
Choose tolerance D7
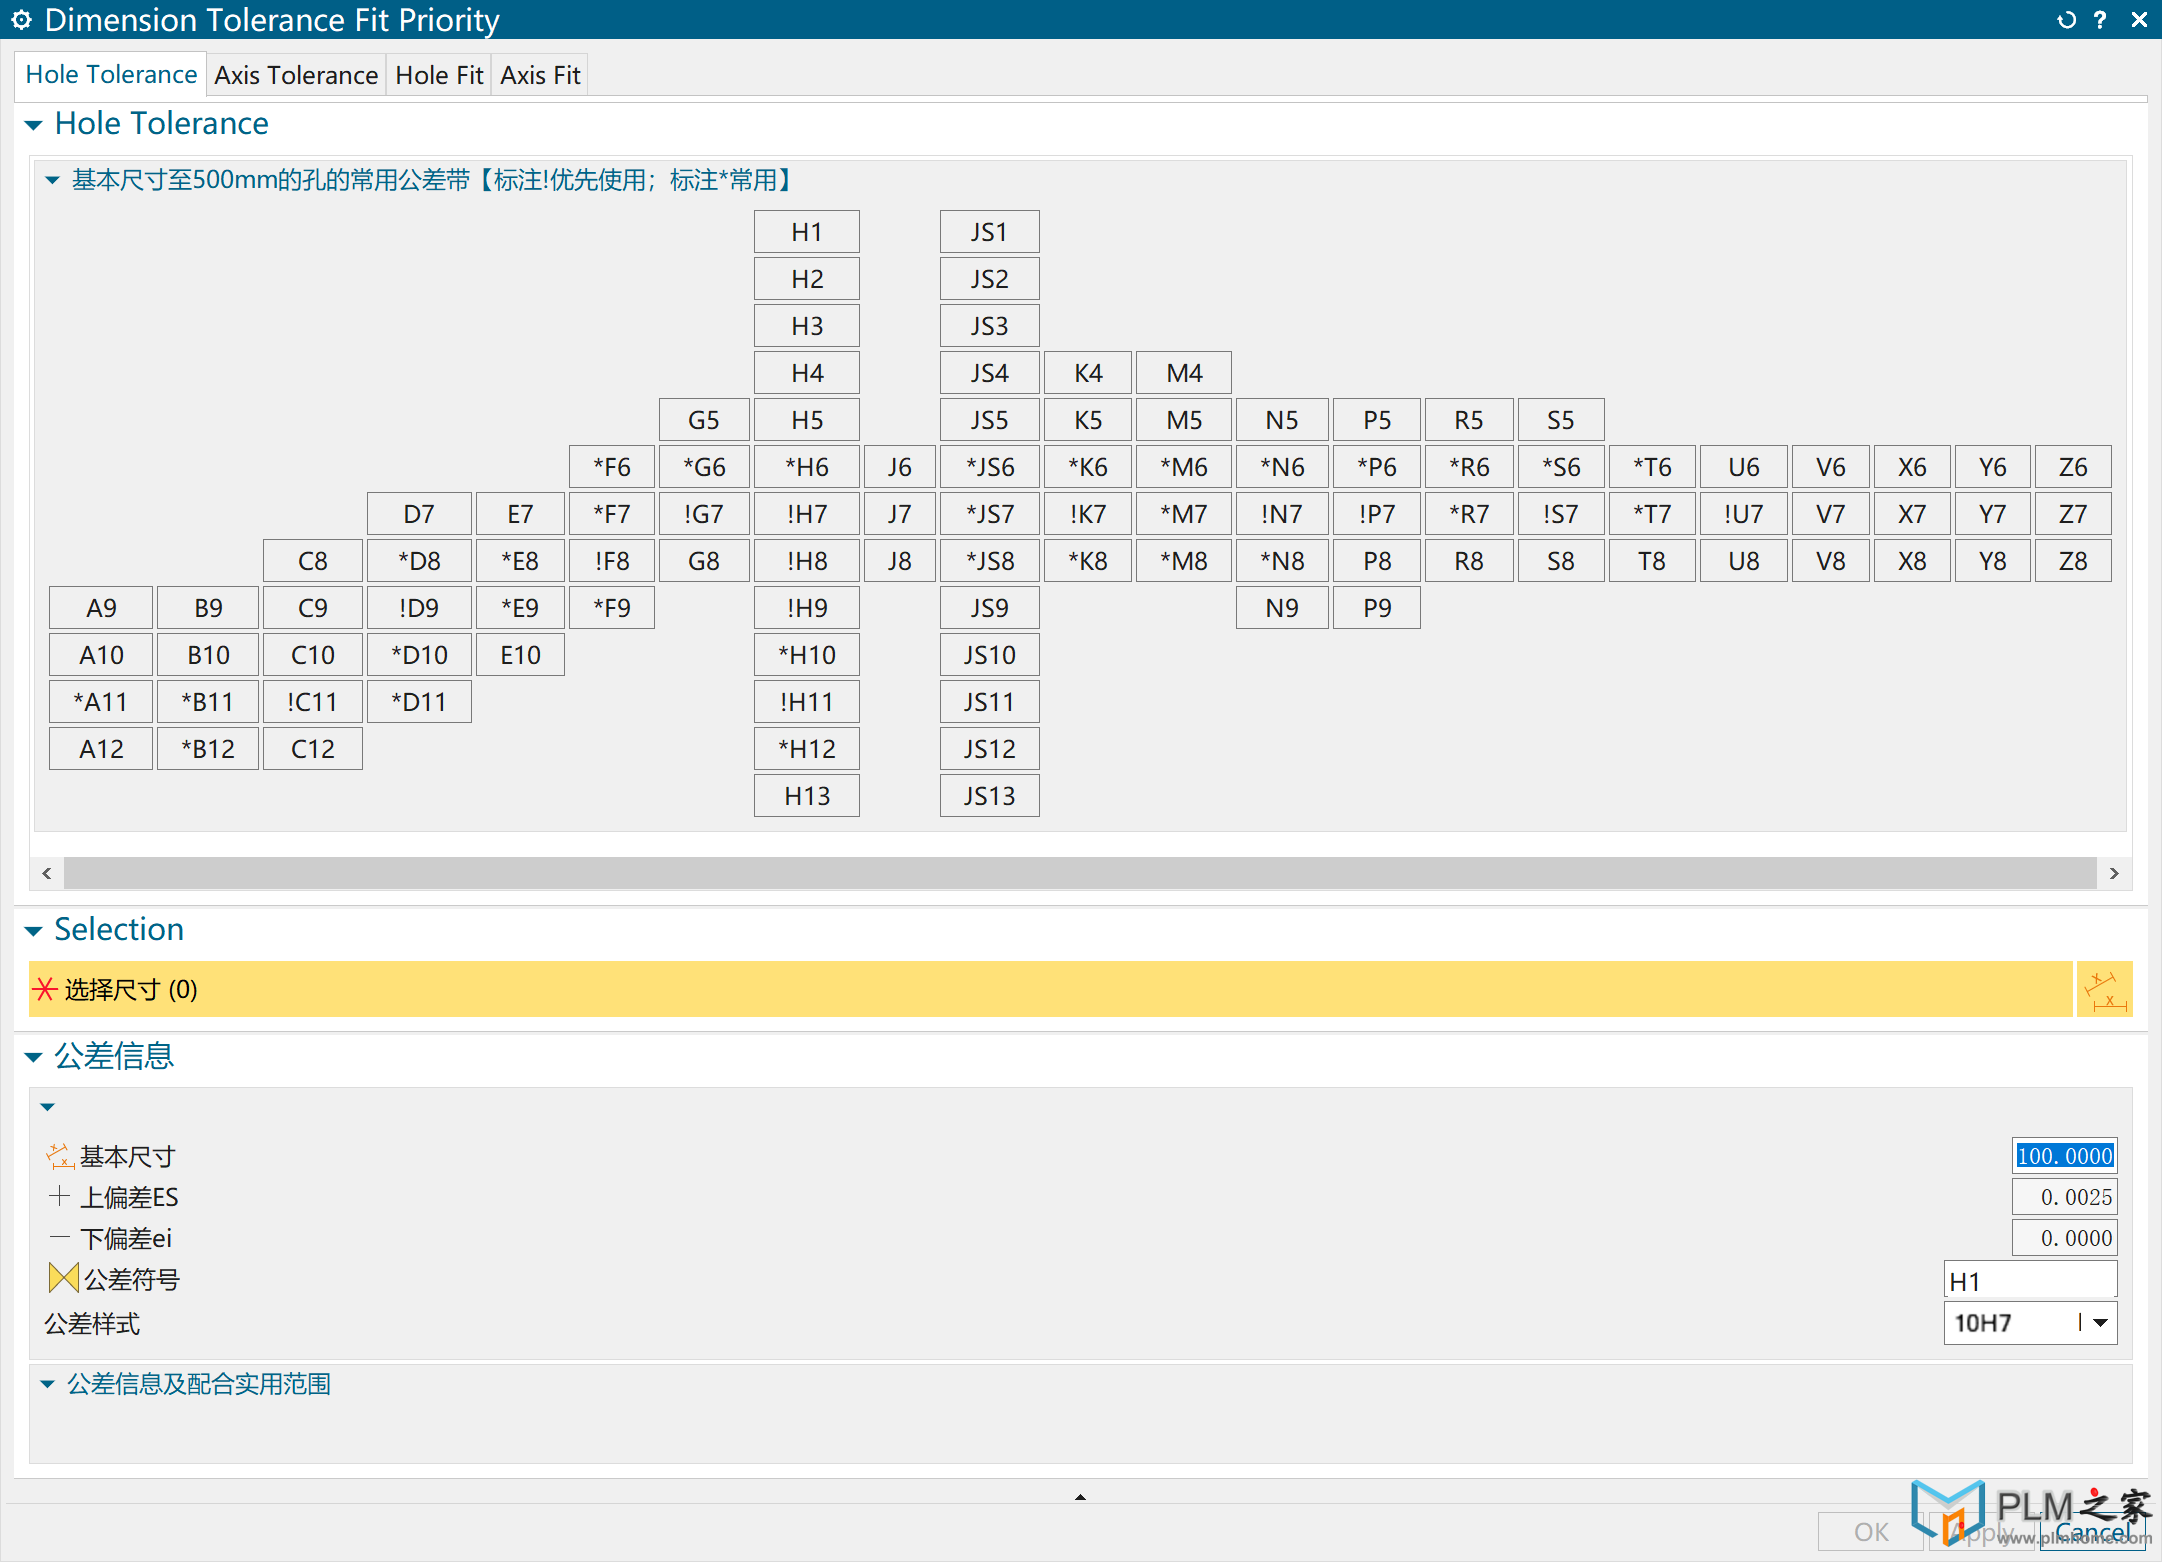coord(418,514)
